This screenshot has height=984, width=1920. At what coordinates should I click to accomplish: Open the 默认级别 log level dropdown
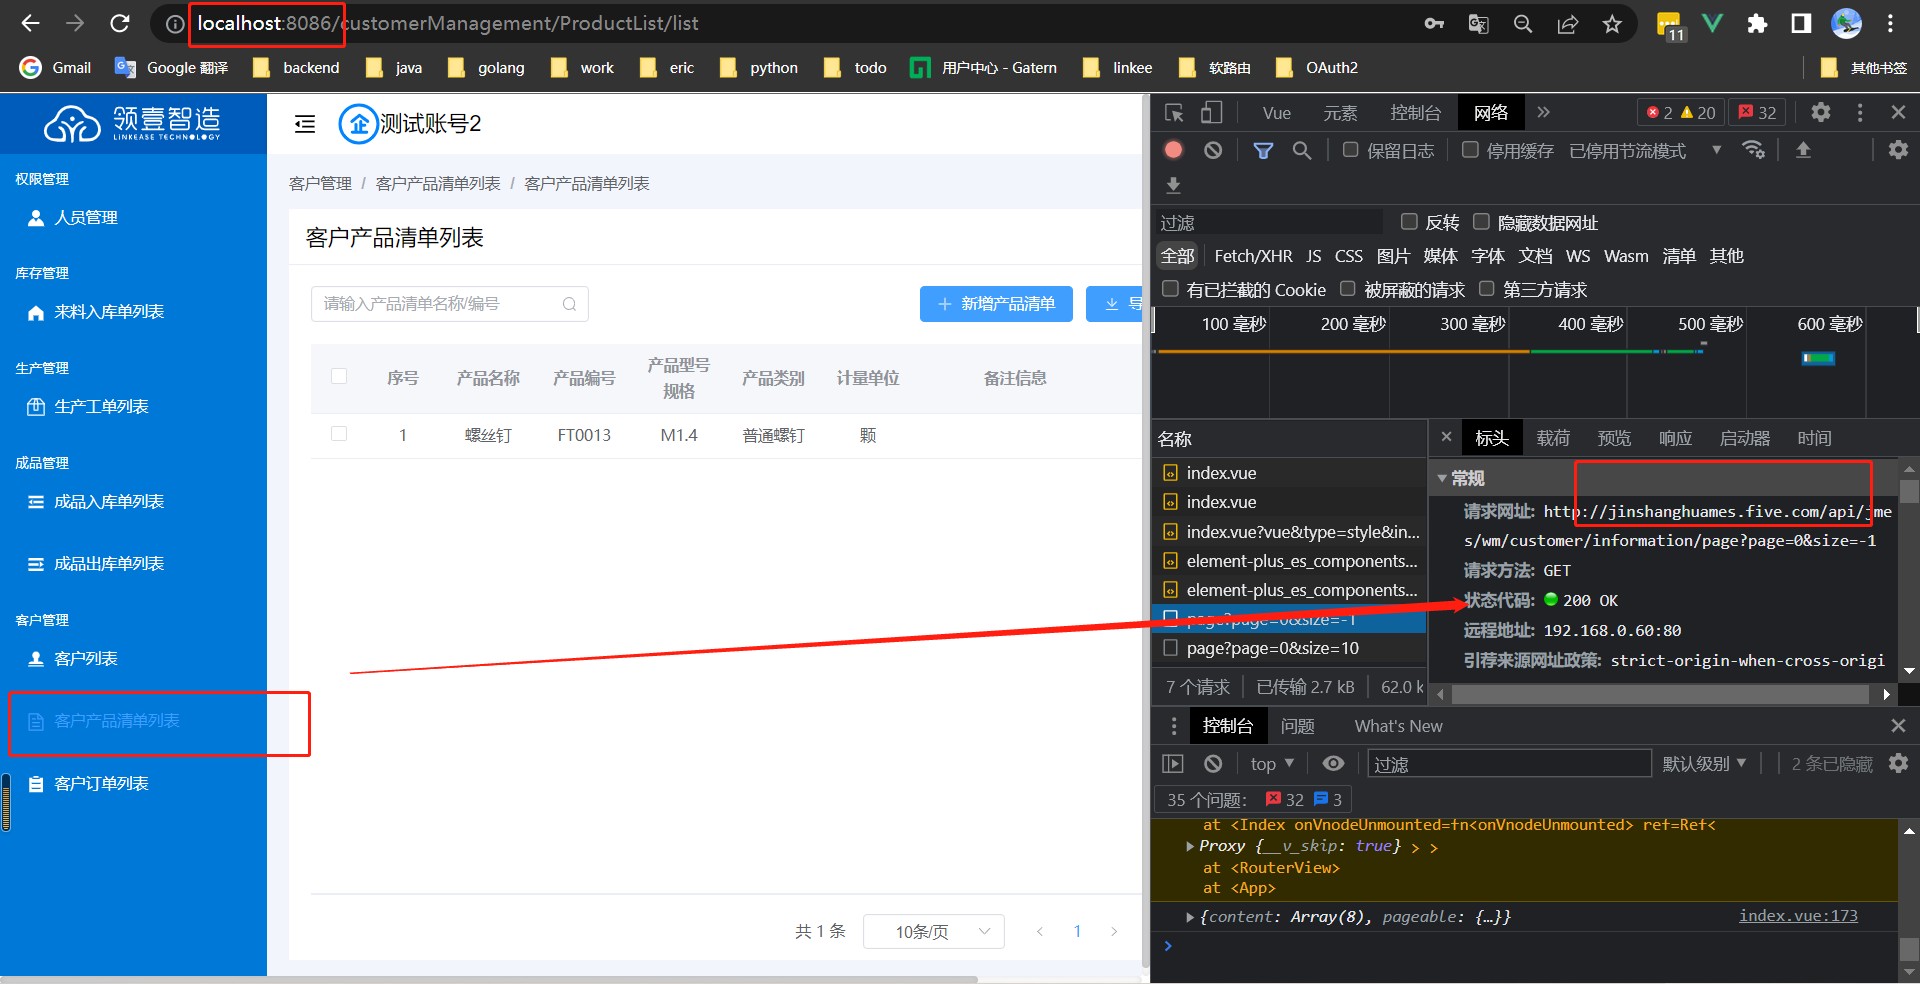point(1704,764)
